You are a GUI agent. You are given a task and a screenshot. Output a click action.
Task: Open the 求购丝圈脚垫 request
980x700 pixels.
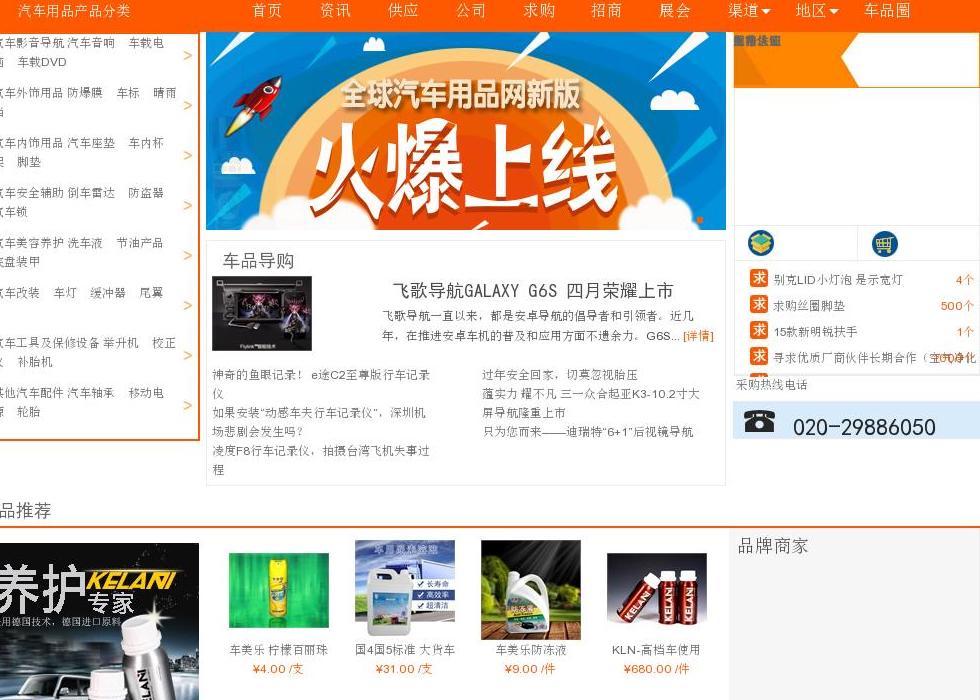tap(809, 306)
